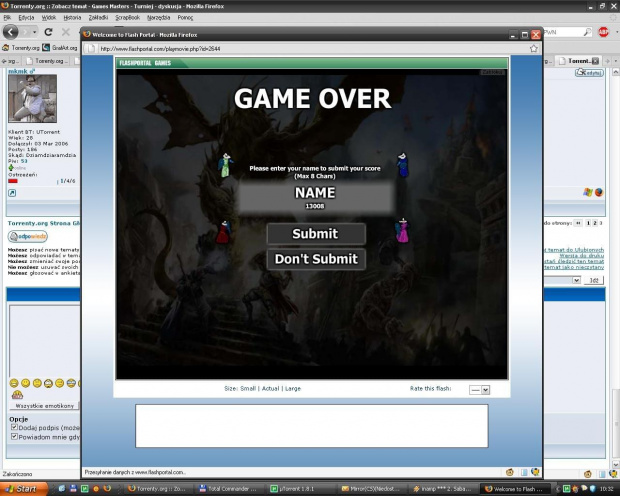Click the Start button
This screenshot has width=620, height=496.
[x=24, y=489]
